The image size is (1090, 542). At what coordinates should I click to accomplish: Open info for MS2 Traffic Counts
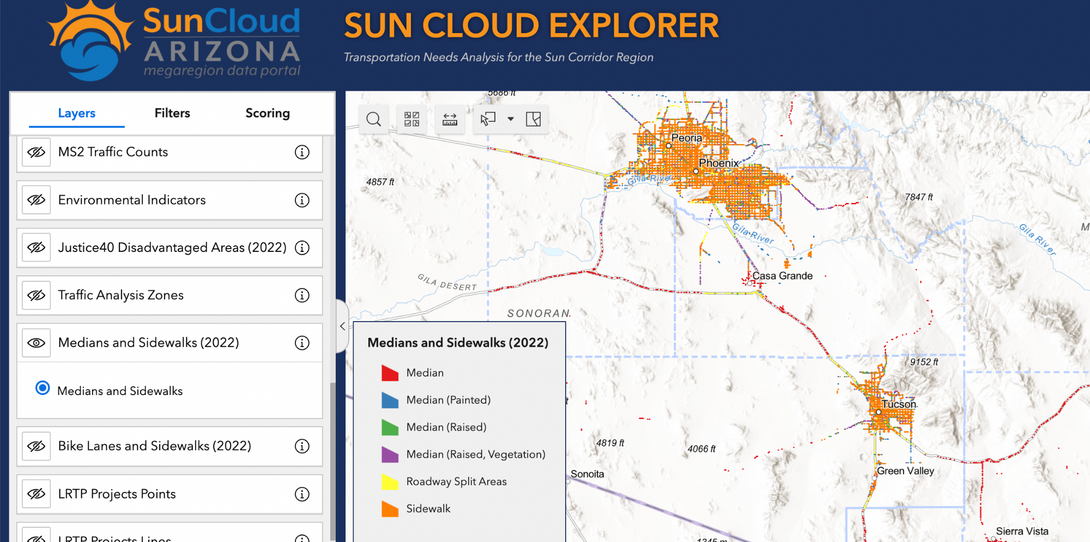[x=302, y=151]
